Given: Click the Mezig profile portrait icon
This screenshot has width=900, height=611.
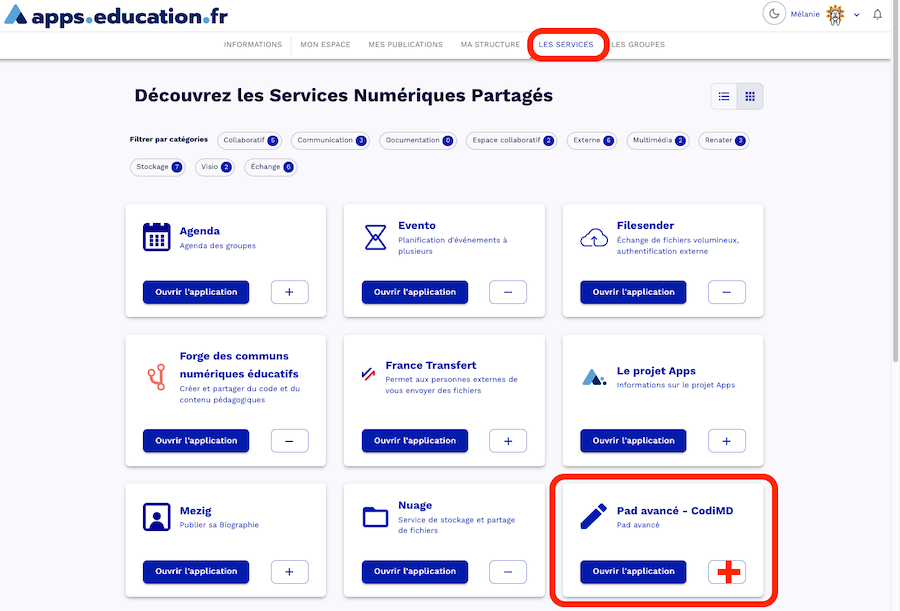Looking at the screenshot, I should (x=157, y=517).
